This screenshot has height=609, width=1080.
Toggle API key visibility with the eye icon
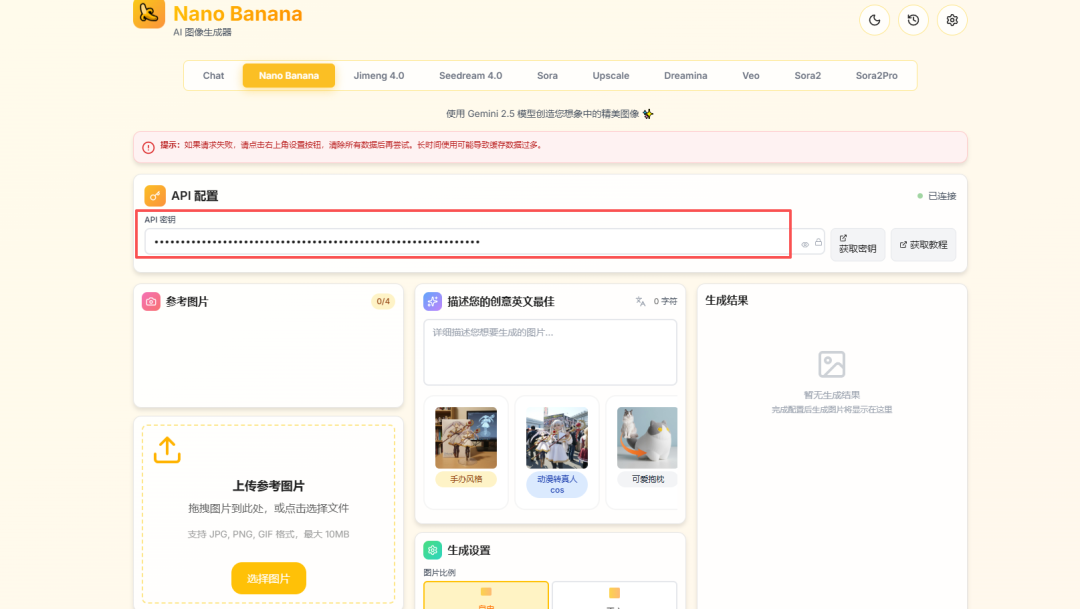click(805, 243)
